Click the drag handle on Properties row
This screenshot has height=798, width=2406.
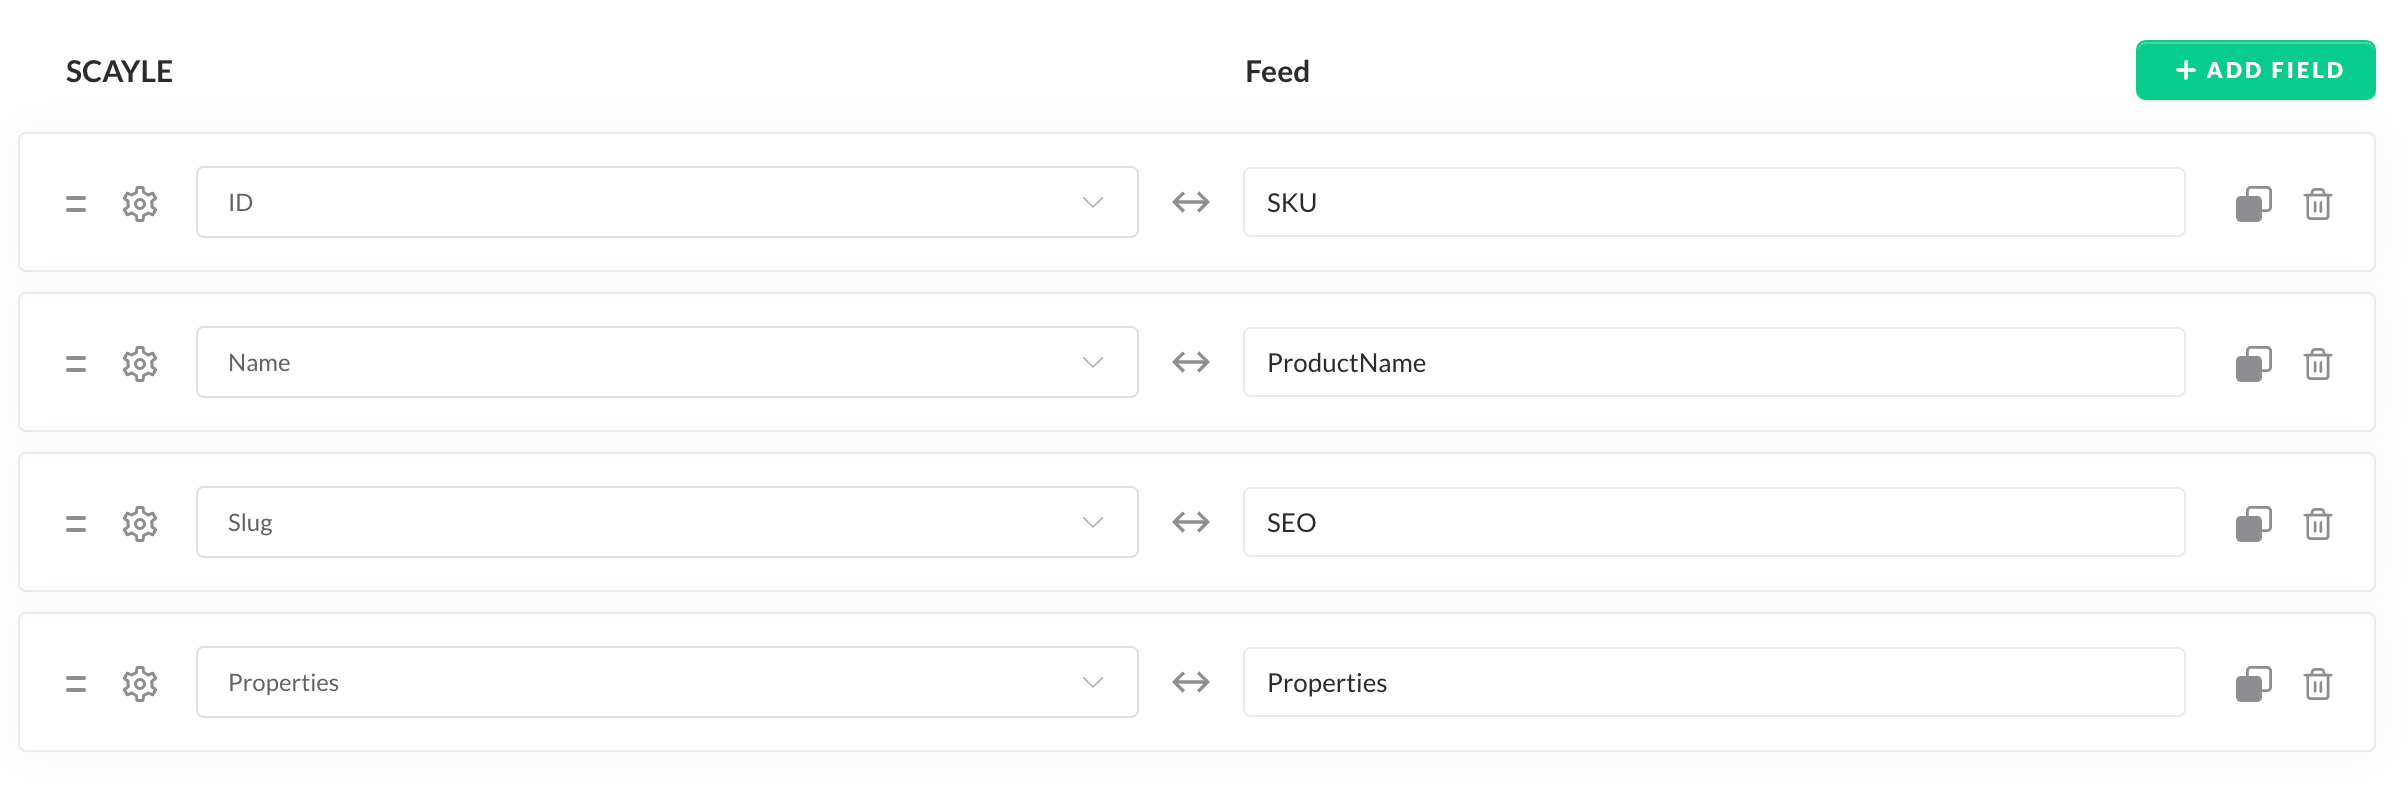point(76,683)
